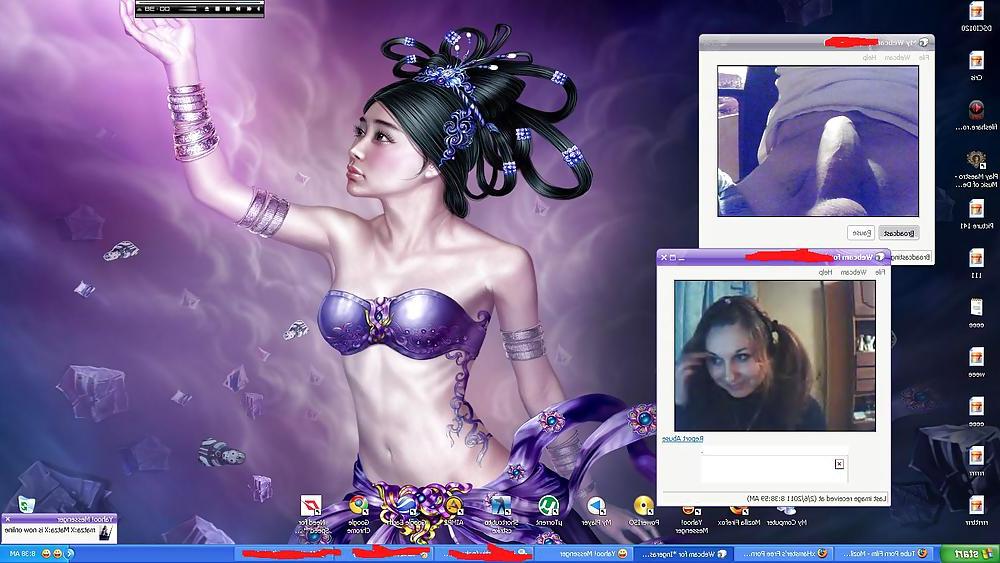Click the mini player stop button

[217, 9]
